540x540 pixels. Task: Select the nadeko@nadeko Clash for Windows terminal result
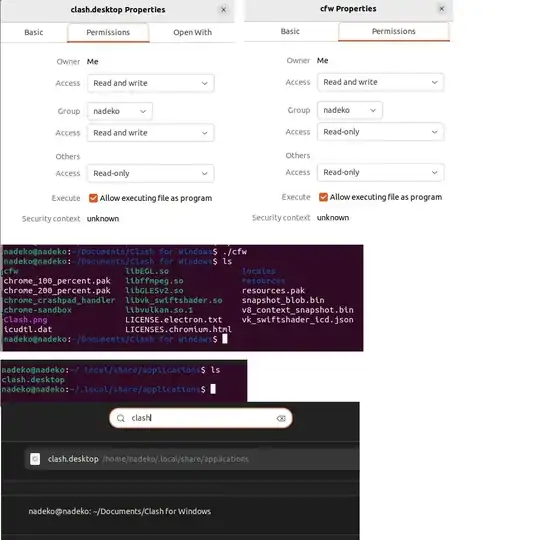[120, 511]
